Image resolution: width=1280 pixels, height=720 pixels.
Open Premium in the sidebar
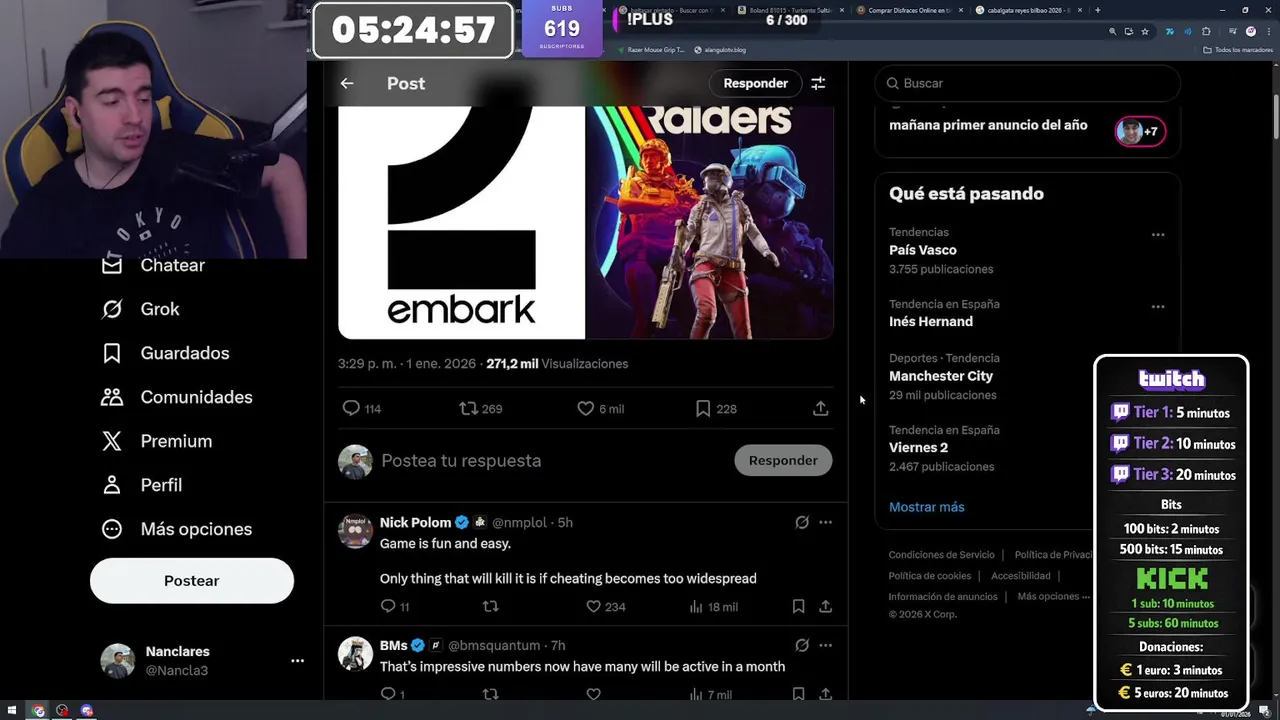coord(156,441)
